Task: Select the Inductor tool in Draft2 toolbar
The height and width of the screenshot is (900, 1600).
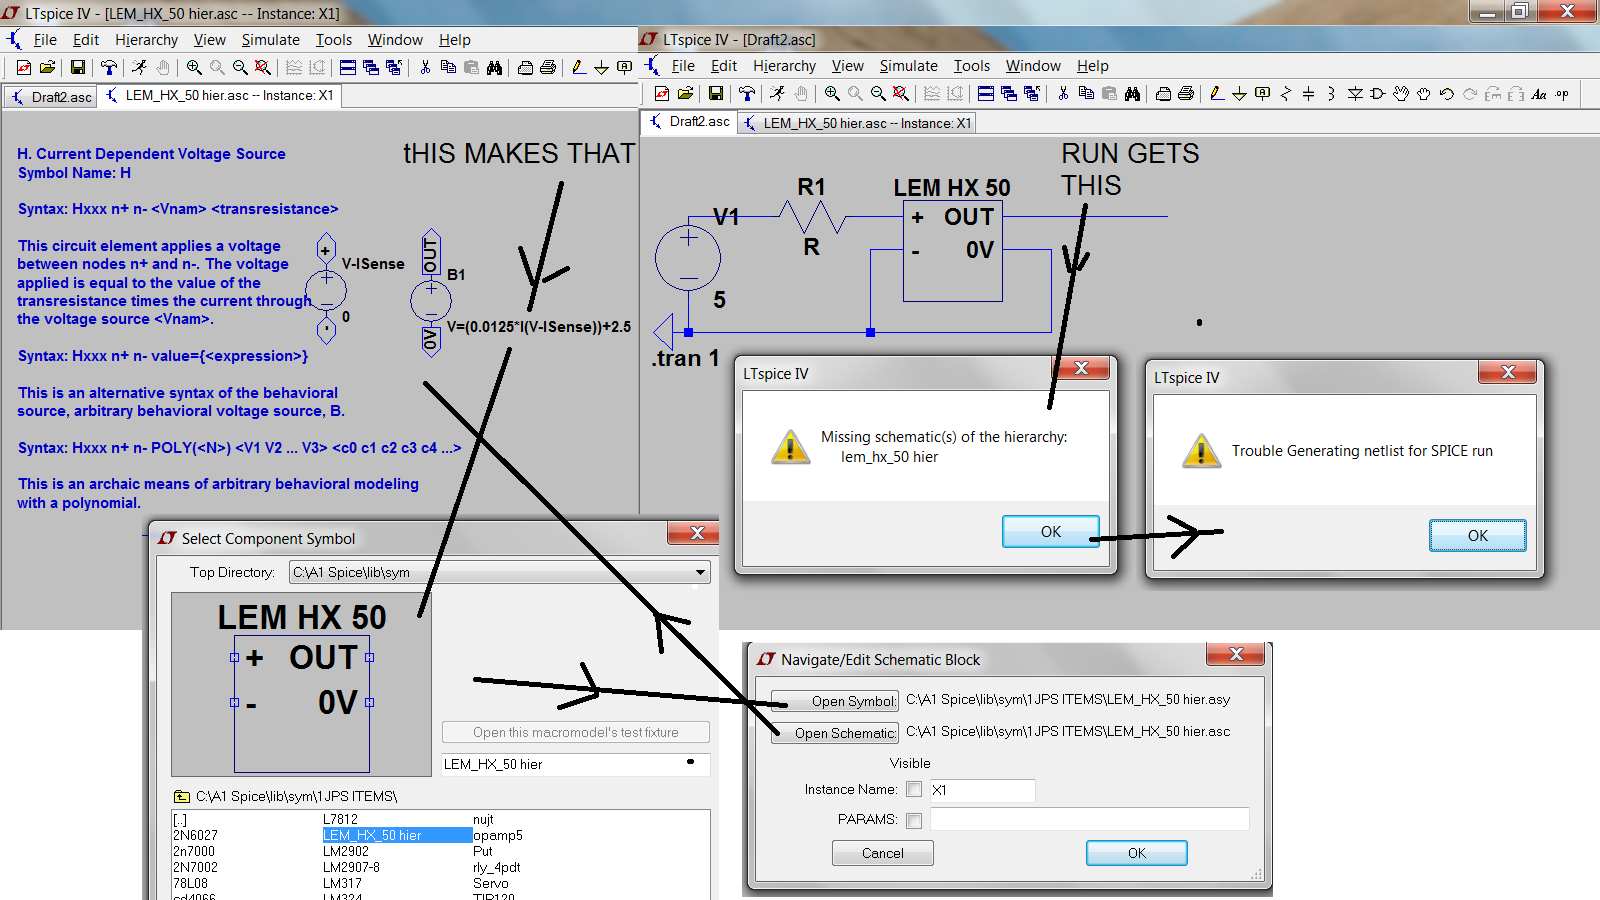Action: point(1331,93)
